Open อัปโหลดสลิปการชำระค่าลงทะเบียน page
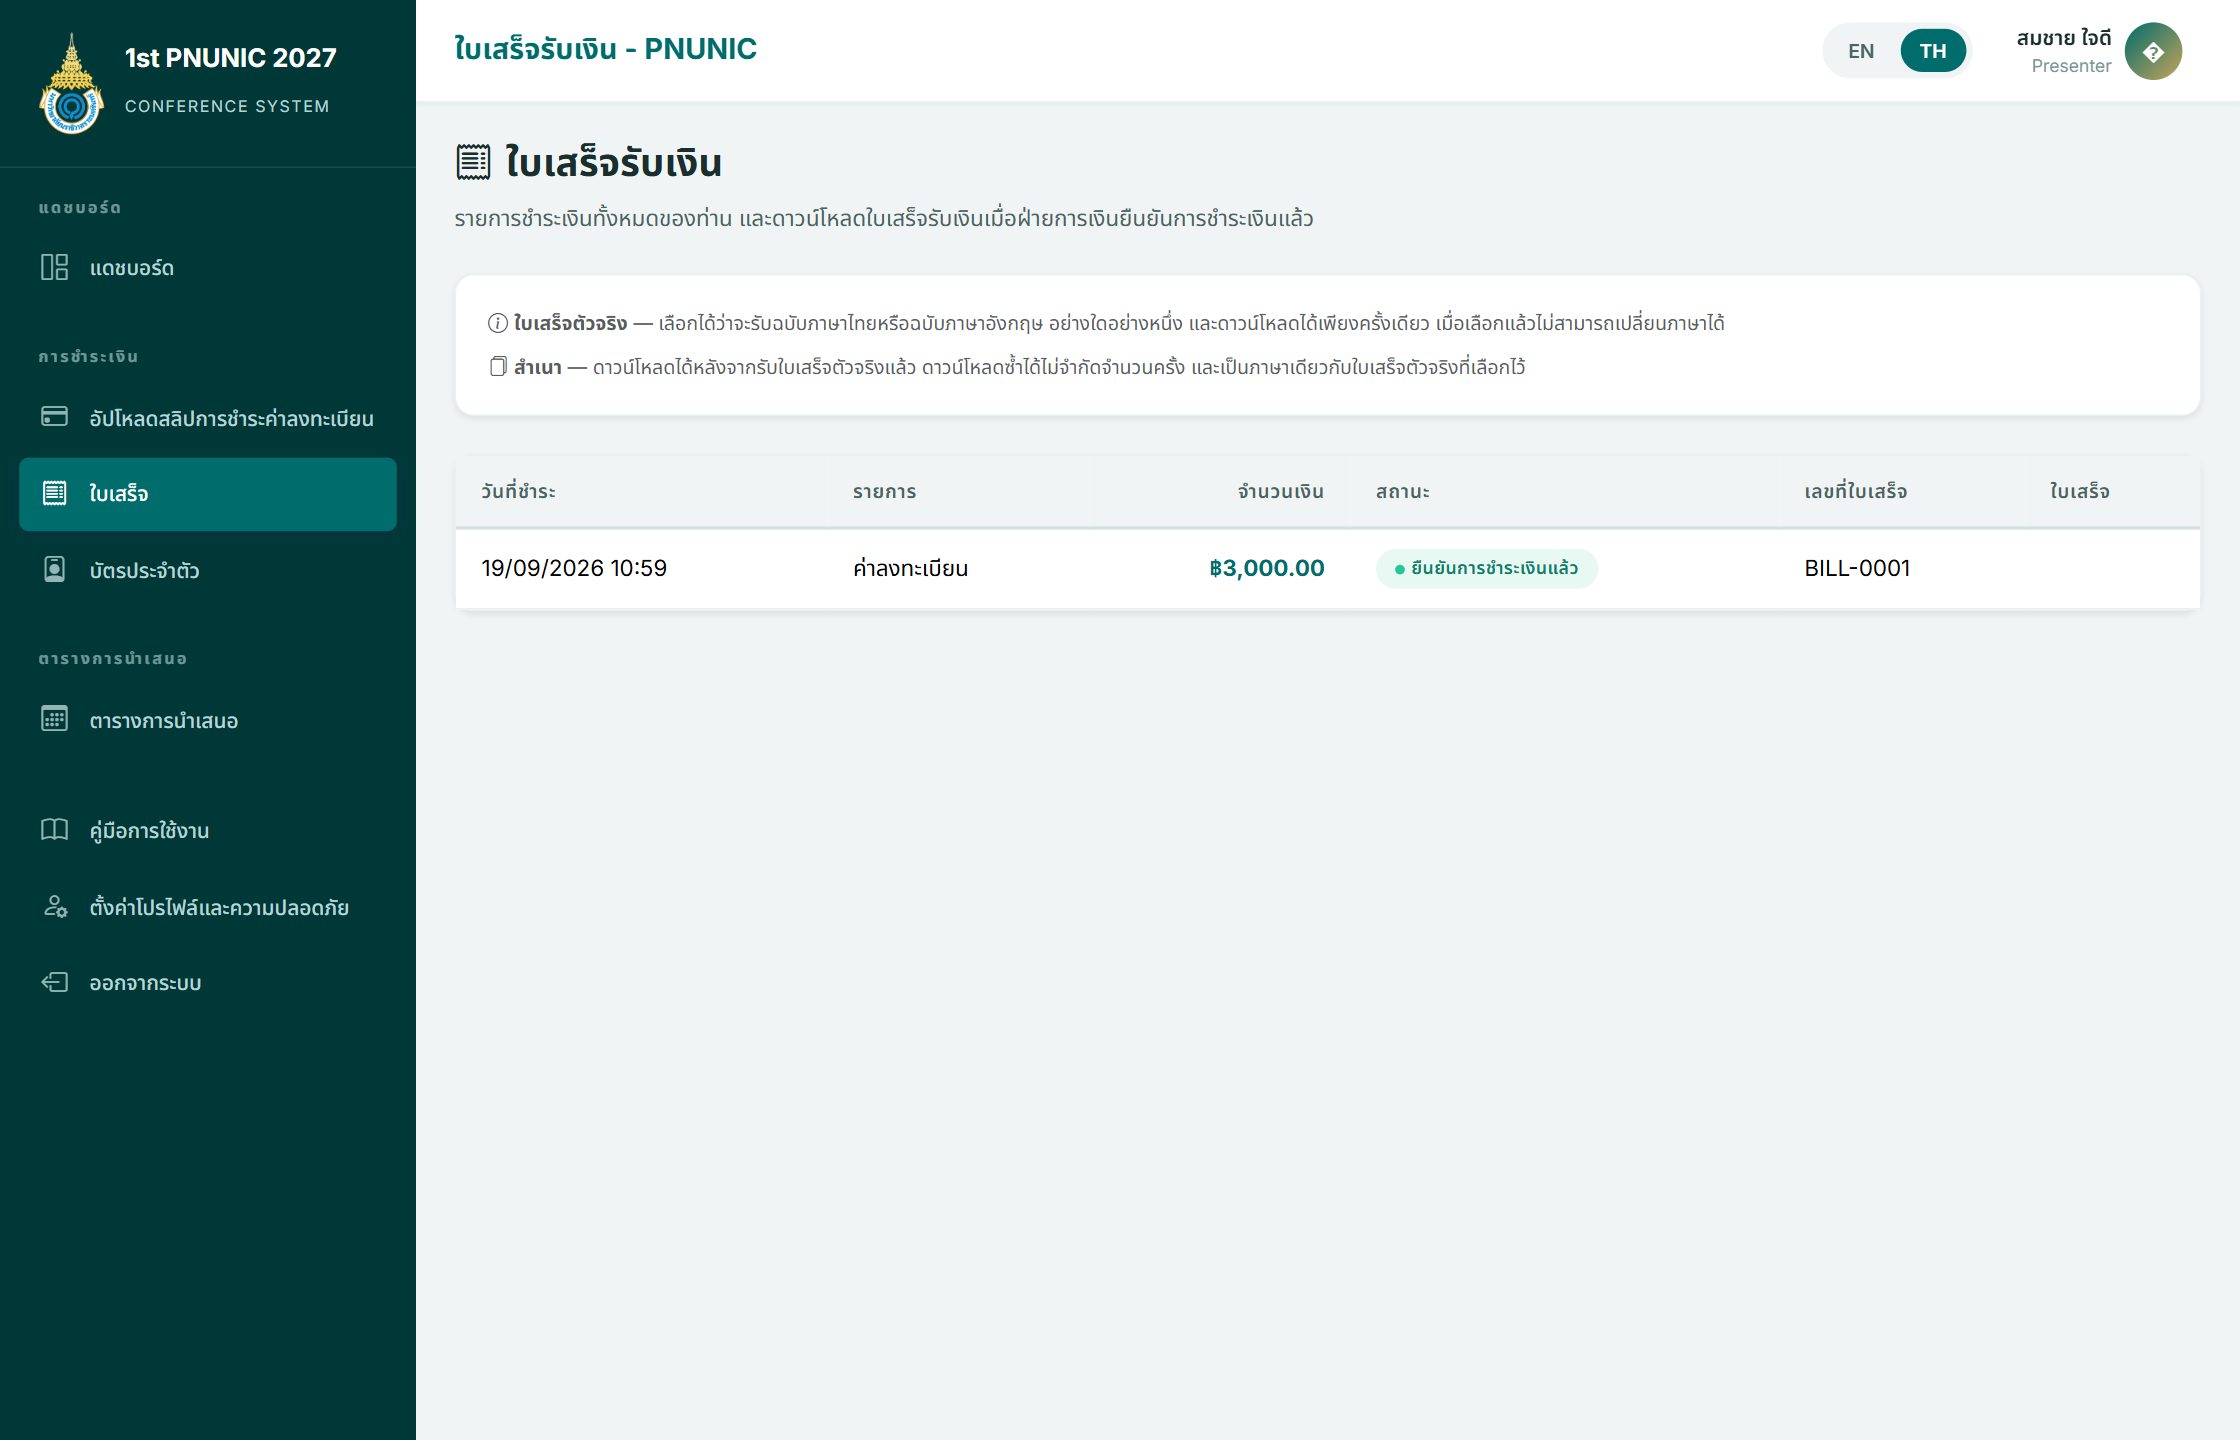This screenshot has height=1440, width=2240. tap(208, 418)
